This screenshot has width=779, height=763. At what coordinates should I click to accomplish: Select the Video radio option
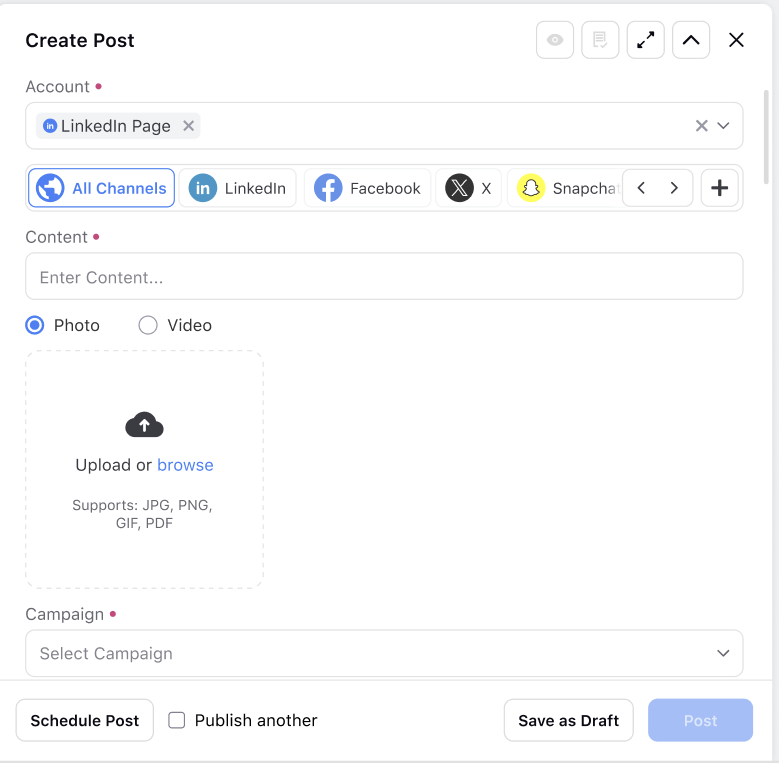tap(148, 325)
